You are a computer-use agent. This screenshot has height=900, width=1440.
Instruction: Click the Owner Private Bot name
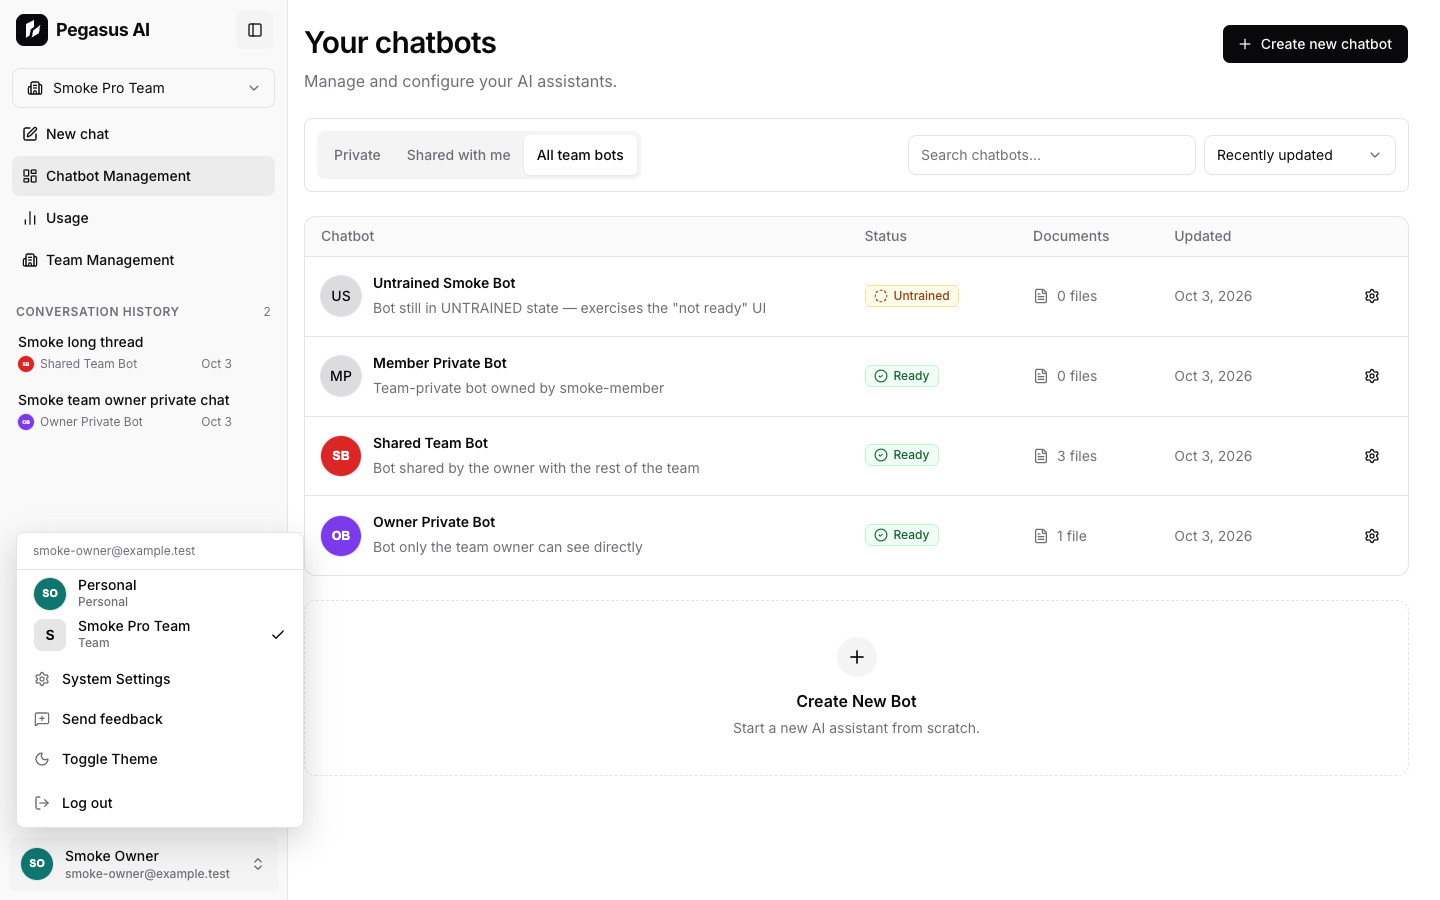coord(434,522)
